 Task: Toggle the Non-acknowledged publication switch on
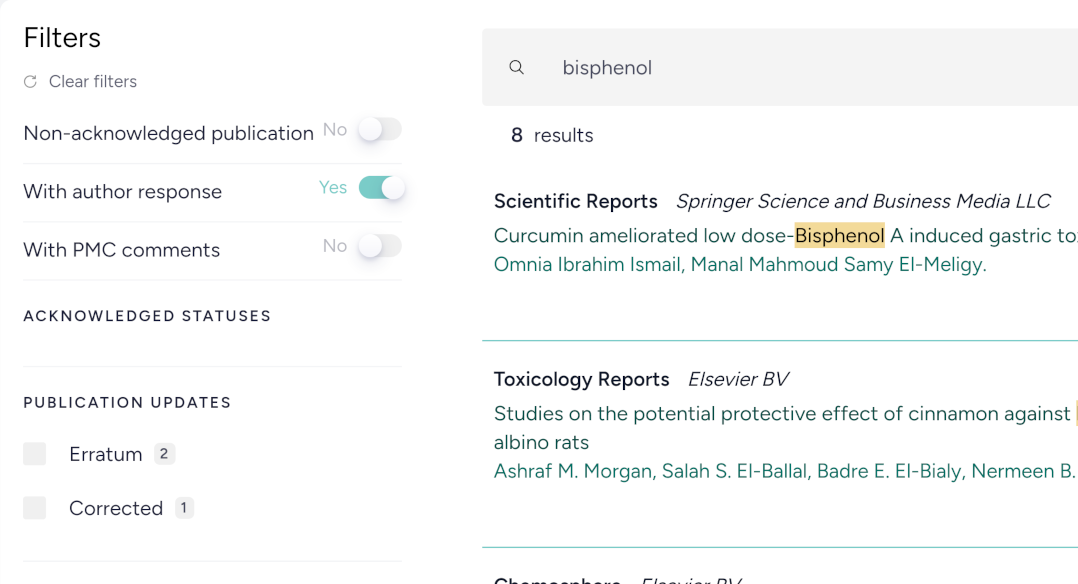click(379, 129)
